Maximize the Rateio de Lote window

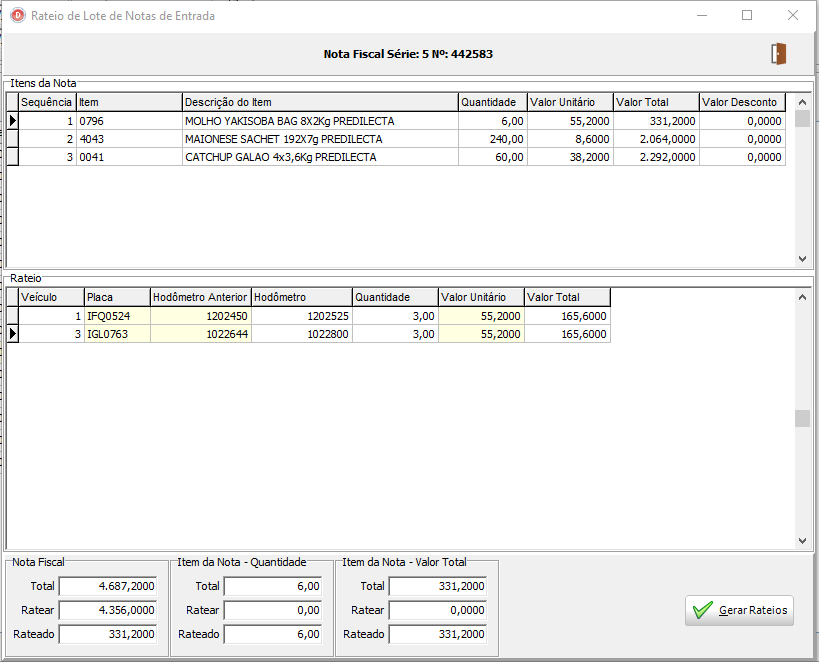tap(746, 16)
